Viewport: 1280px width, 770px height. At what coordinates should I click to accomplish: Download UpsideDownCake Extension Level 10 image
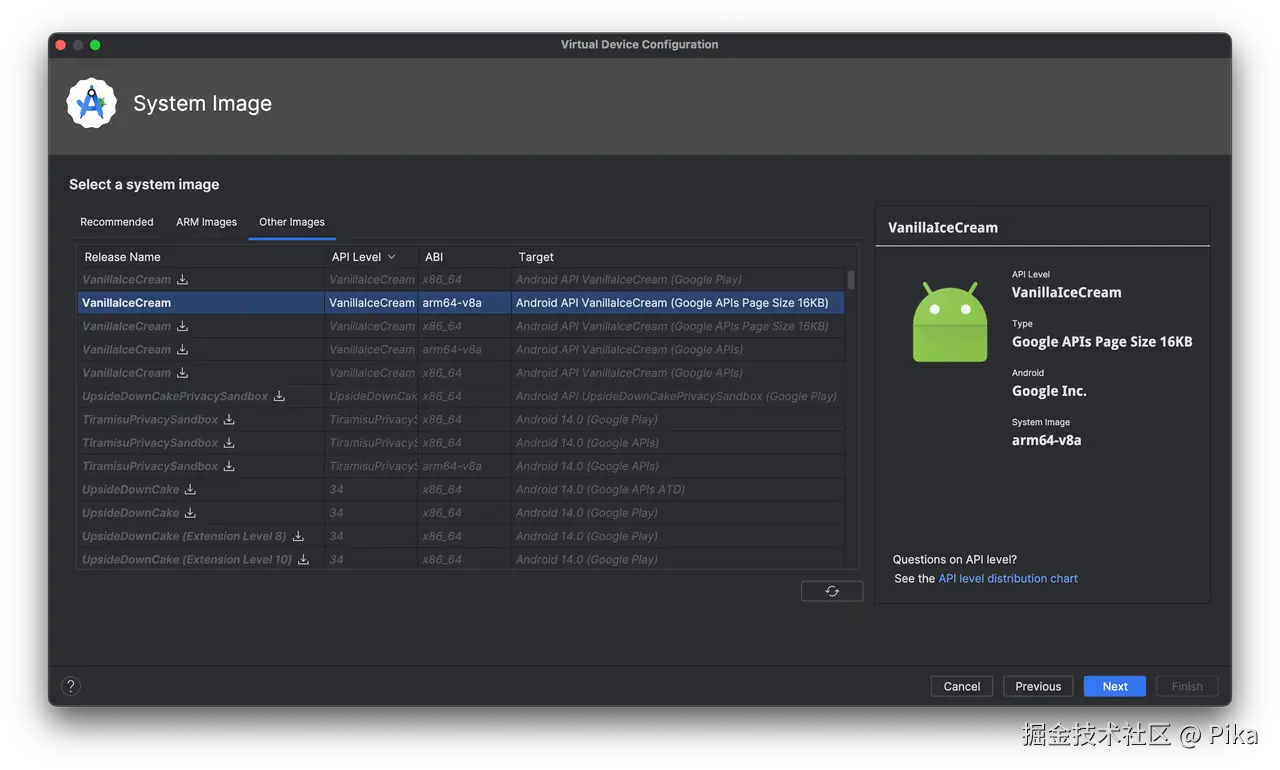point(303,560)
